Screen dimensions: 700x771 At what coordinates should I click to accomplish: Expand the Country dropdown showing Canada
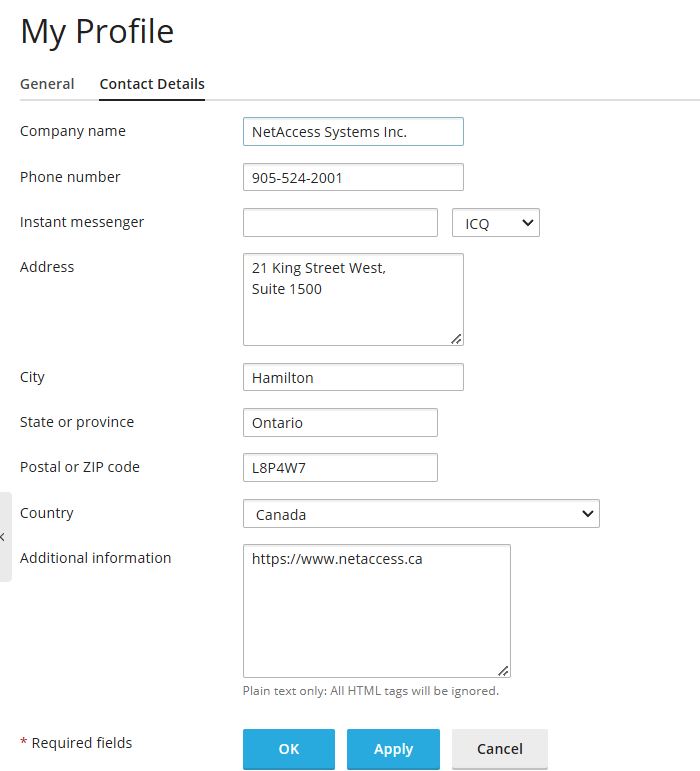click(421, 514)
